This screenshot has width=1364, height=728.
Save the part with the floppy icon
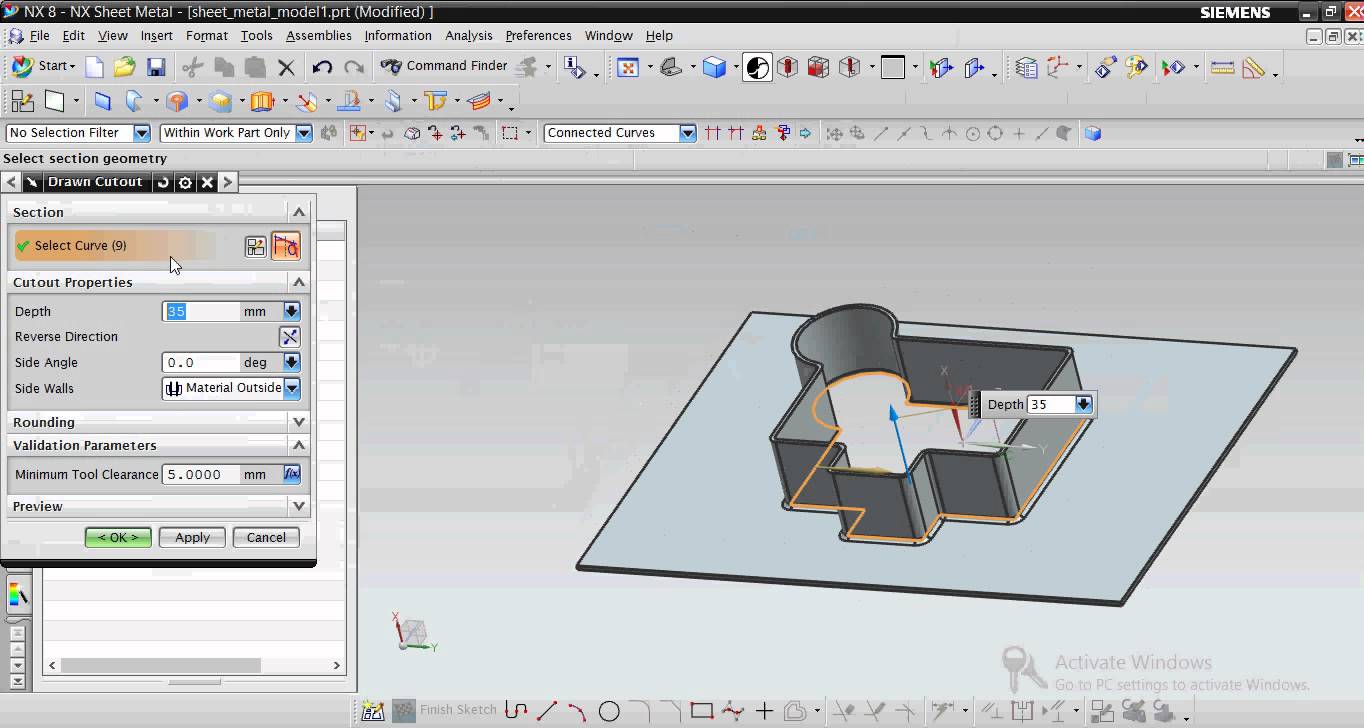click(x=156, y=67)
